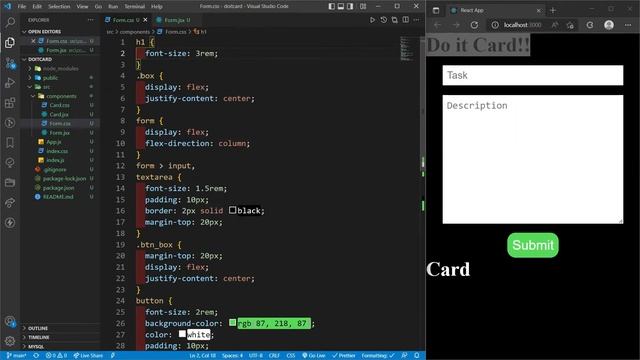Click the errors and warnings count in status bar
This screenshot has height=360, width=640.
tap(56, 356)
